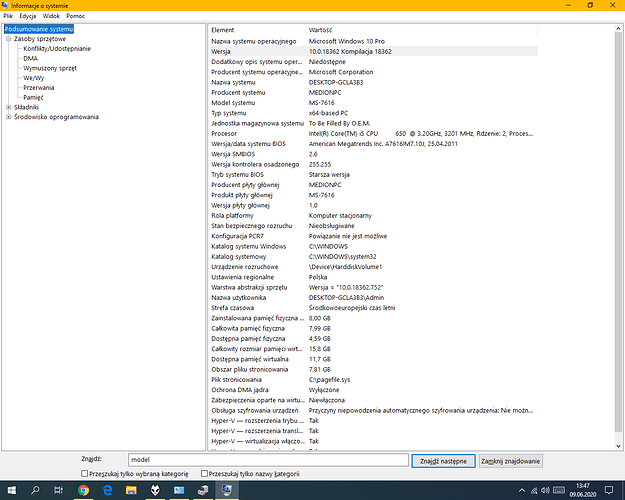Click scrollbar up arrow in details pane
The image size is (625, 500).
click(618, 29)
